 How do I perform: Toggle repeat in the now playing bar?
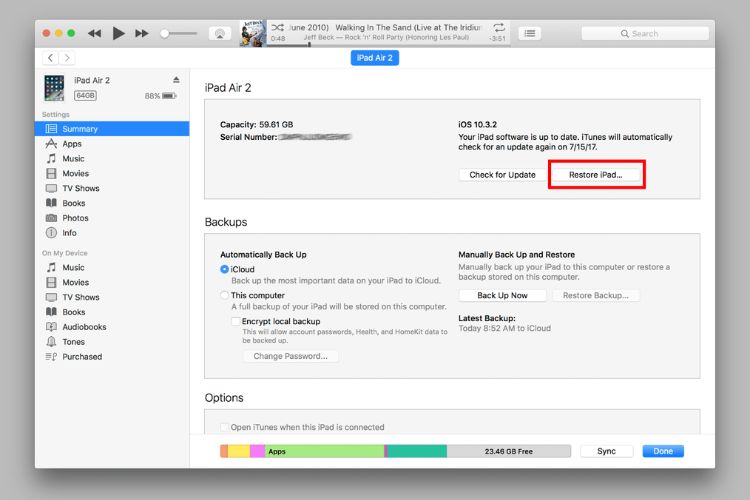tap(499, 27)
